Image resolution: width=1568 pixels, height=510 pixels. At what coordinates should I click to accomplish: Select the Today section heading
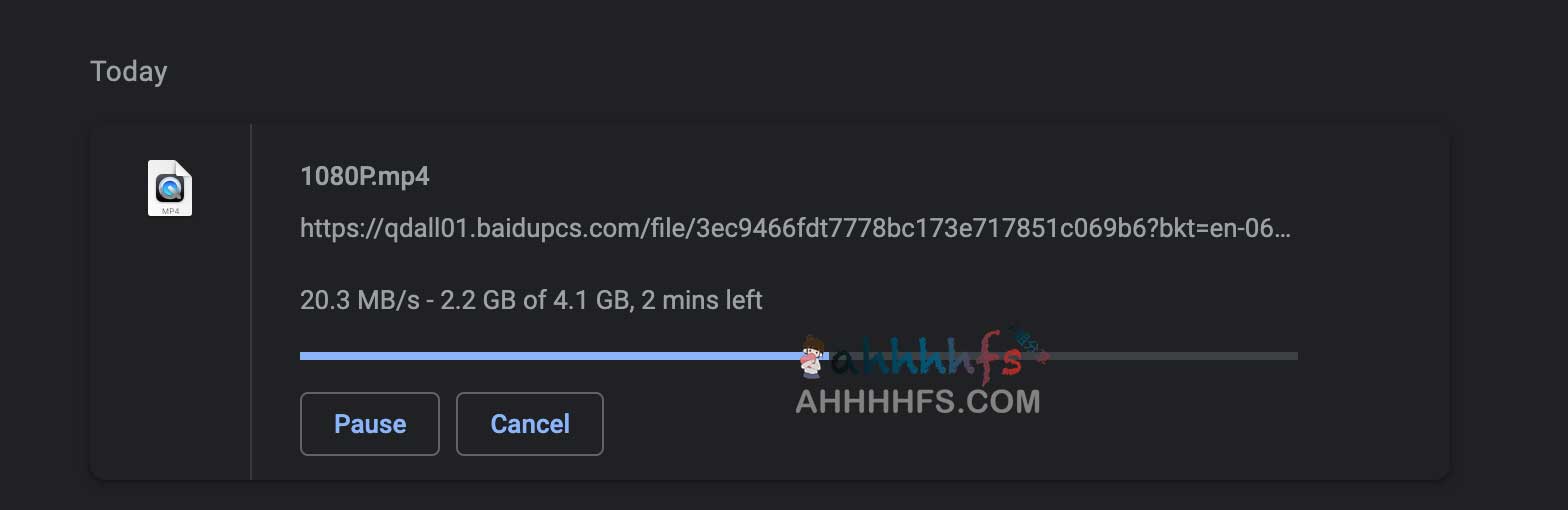click(129, 72)
